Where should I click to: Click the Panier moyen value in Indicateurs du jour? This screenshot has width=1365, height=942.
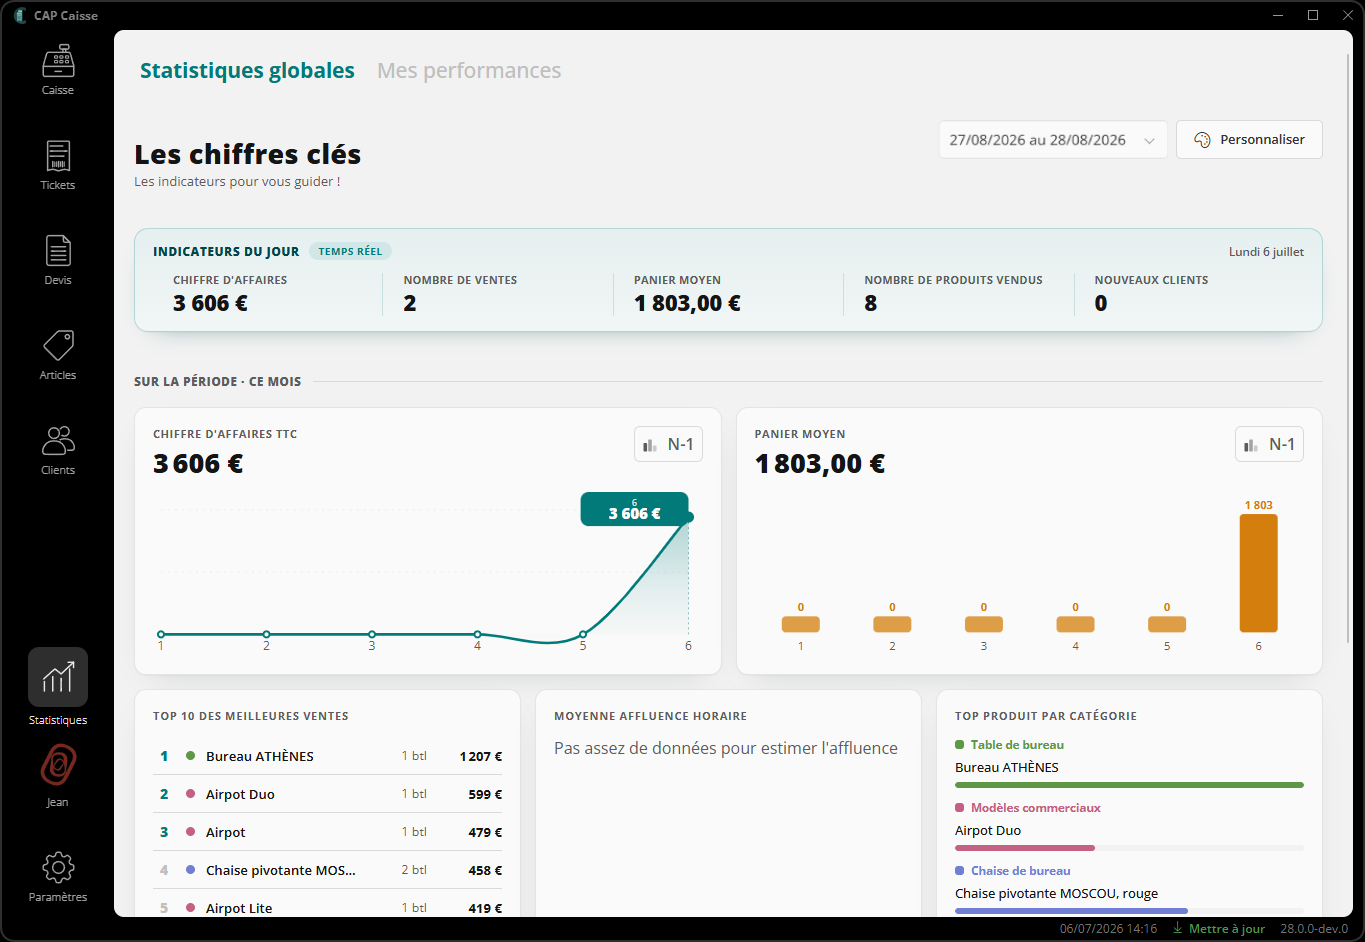click(687, 304)
